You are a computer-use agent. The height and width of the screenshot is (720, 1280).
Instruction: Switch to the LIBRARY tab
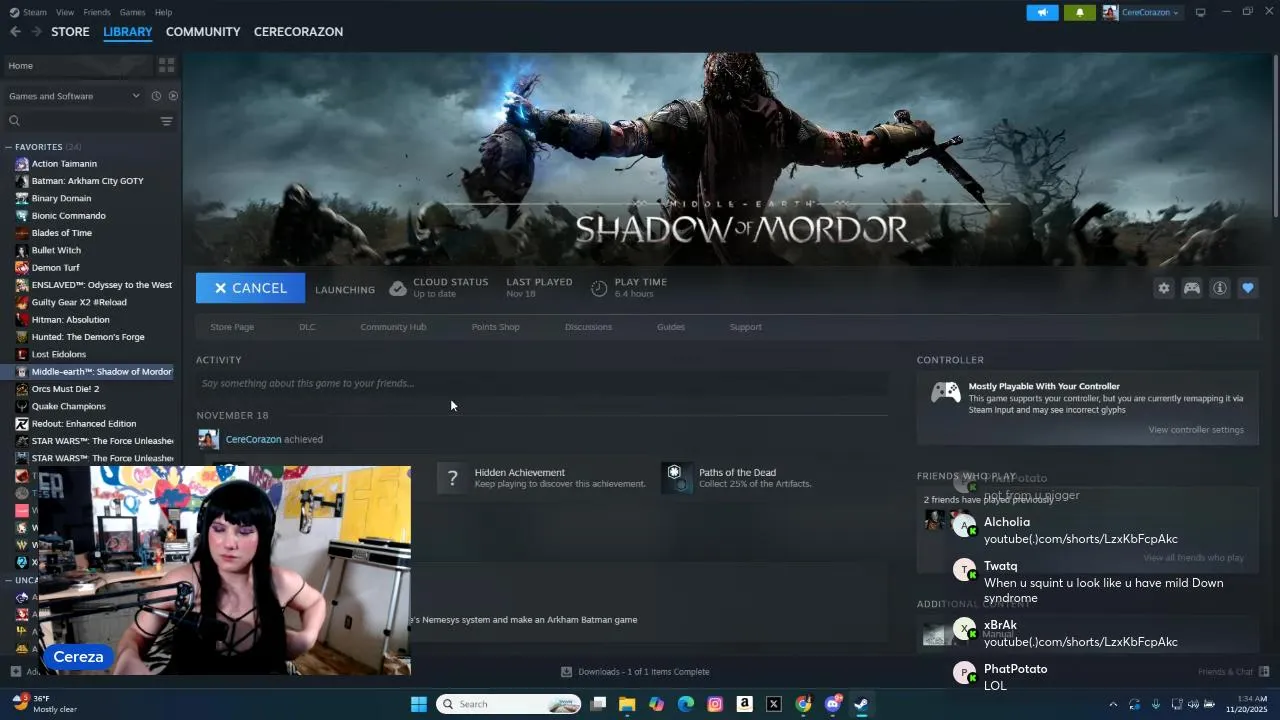coord(128,32)
